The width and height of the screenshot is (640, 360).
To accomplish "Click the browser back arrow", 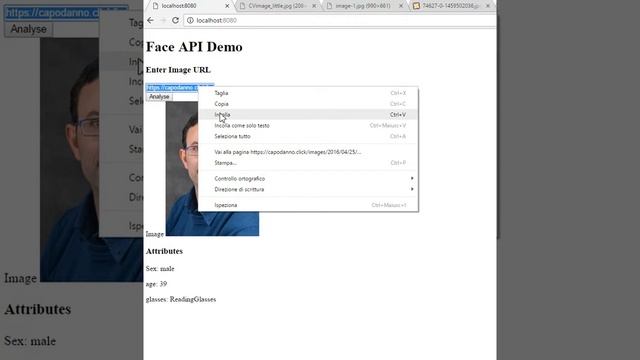I will click(151, 20).
